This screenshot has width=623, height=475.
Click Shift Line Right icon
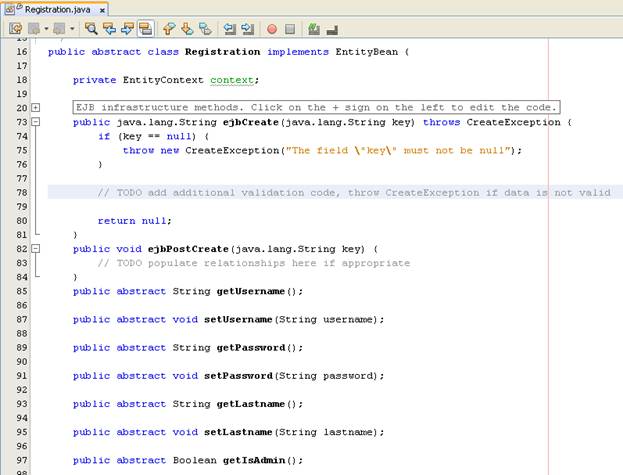[248, 29]
